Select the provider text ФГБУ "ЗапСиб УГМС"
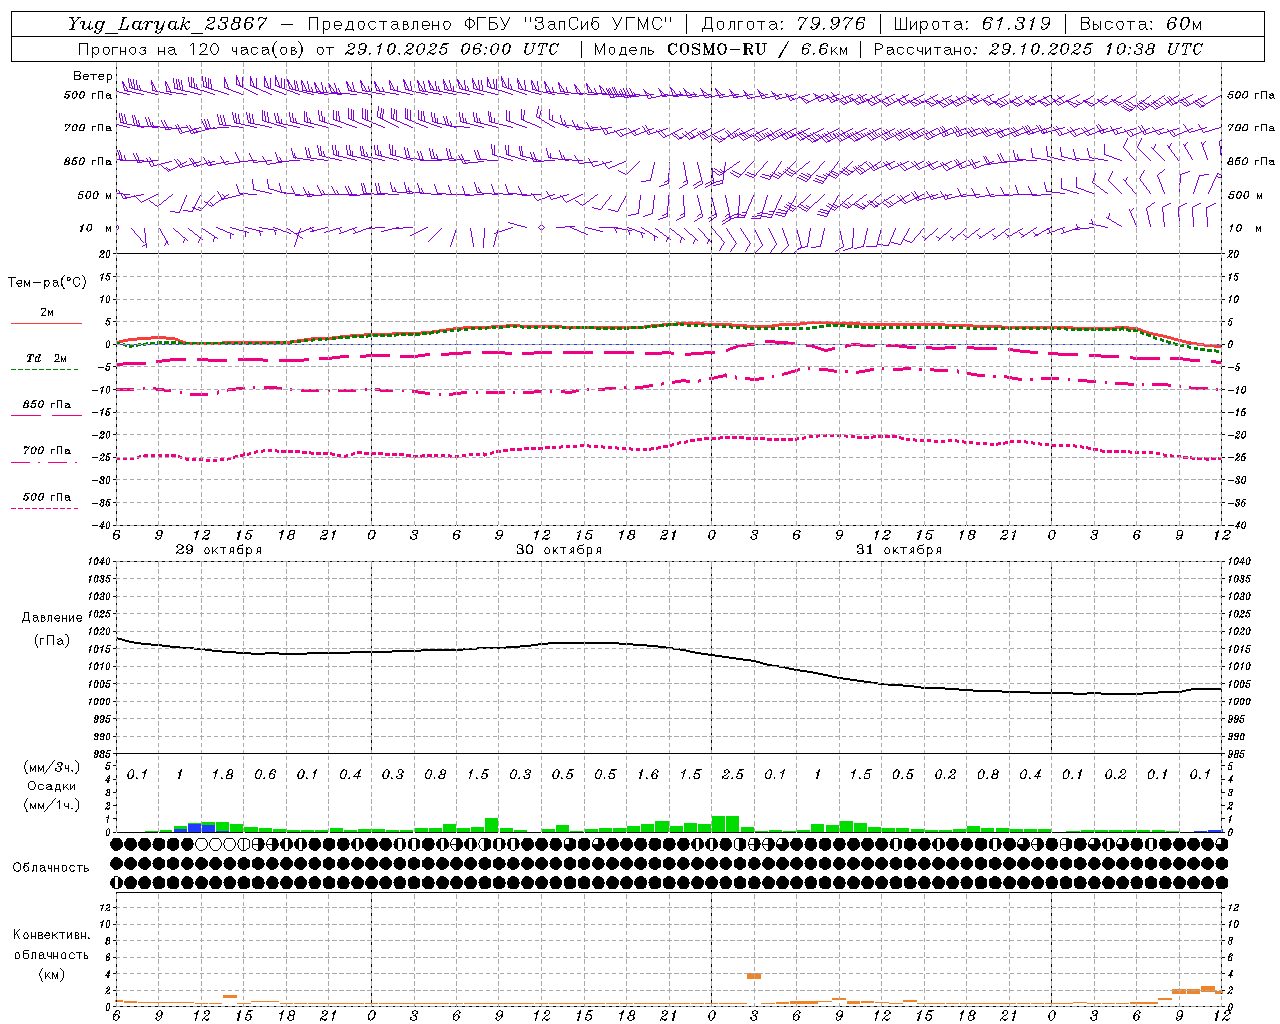The width and height of the screenshot is (1280, 1024). pos(568,24)
